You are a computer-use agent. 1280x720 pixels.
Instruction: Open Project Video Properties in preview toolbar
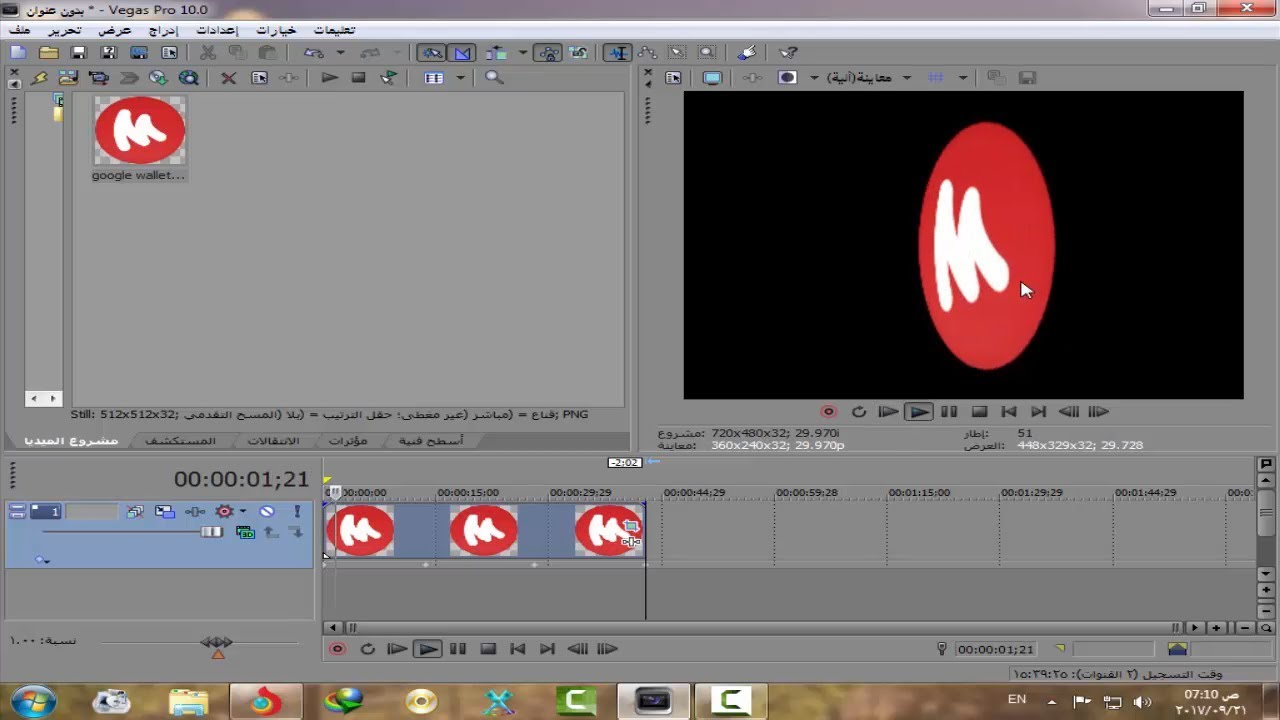pyautogui.click(x=673, y=77)
